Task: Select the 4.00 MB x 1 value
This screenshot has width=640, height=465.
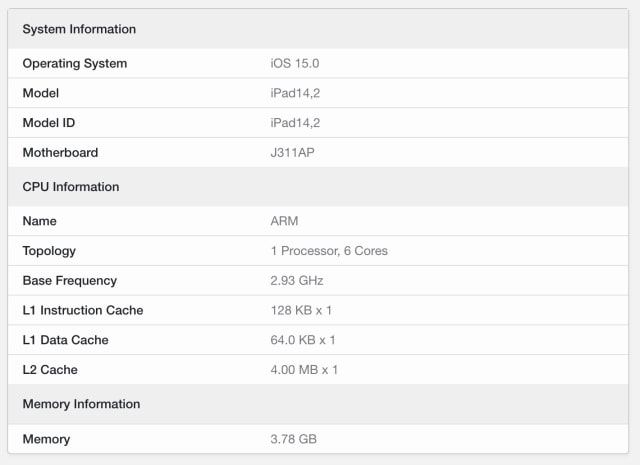Action: click(x=304, y=370)
